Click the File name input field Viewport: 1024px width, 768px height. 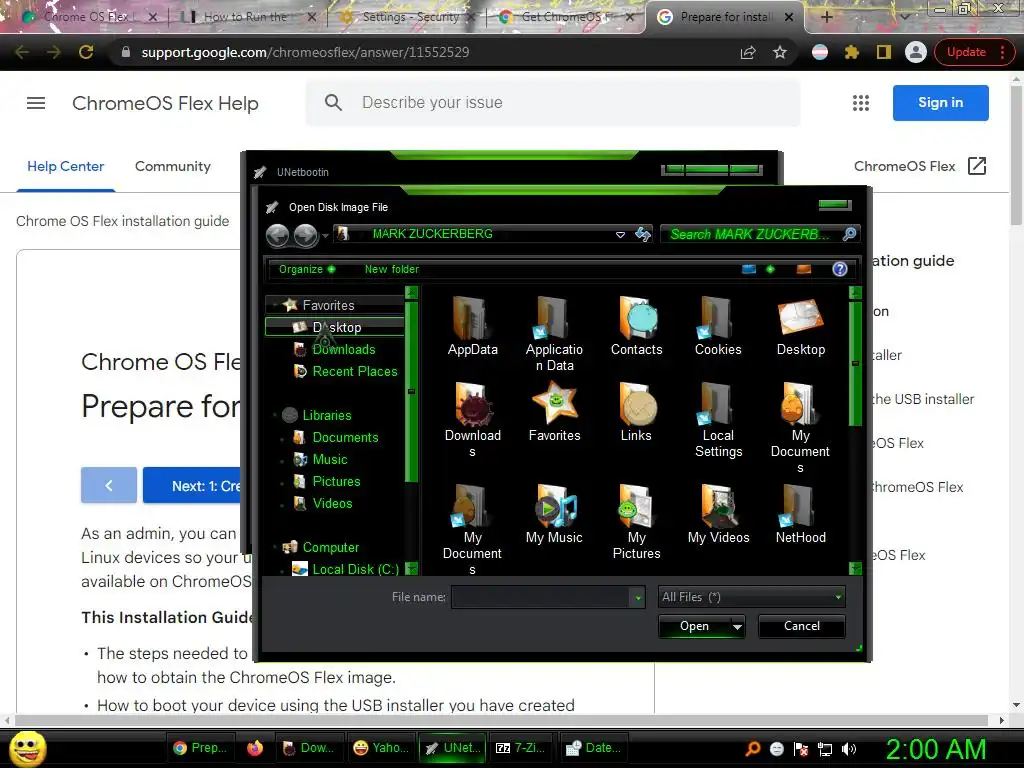540,597
